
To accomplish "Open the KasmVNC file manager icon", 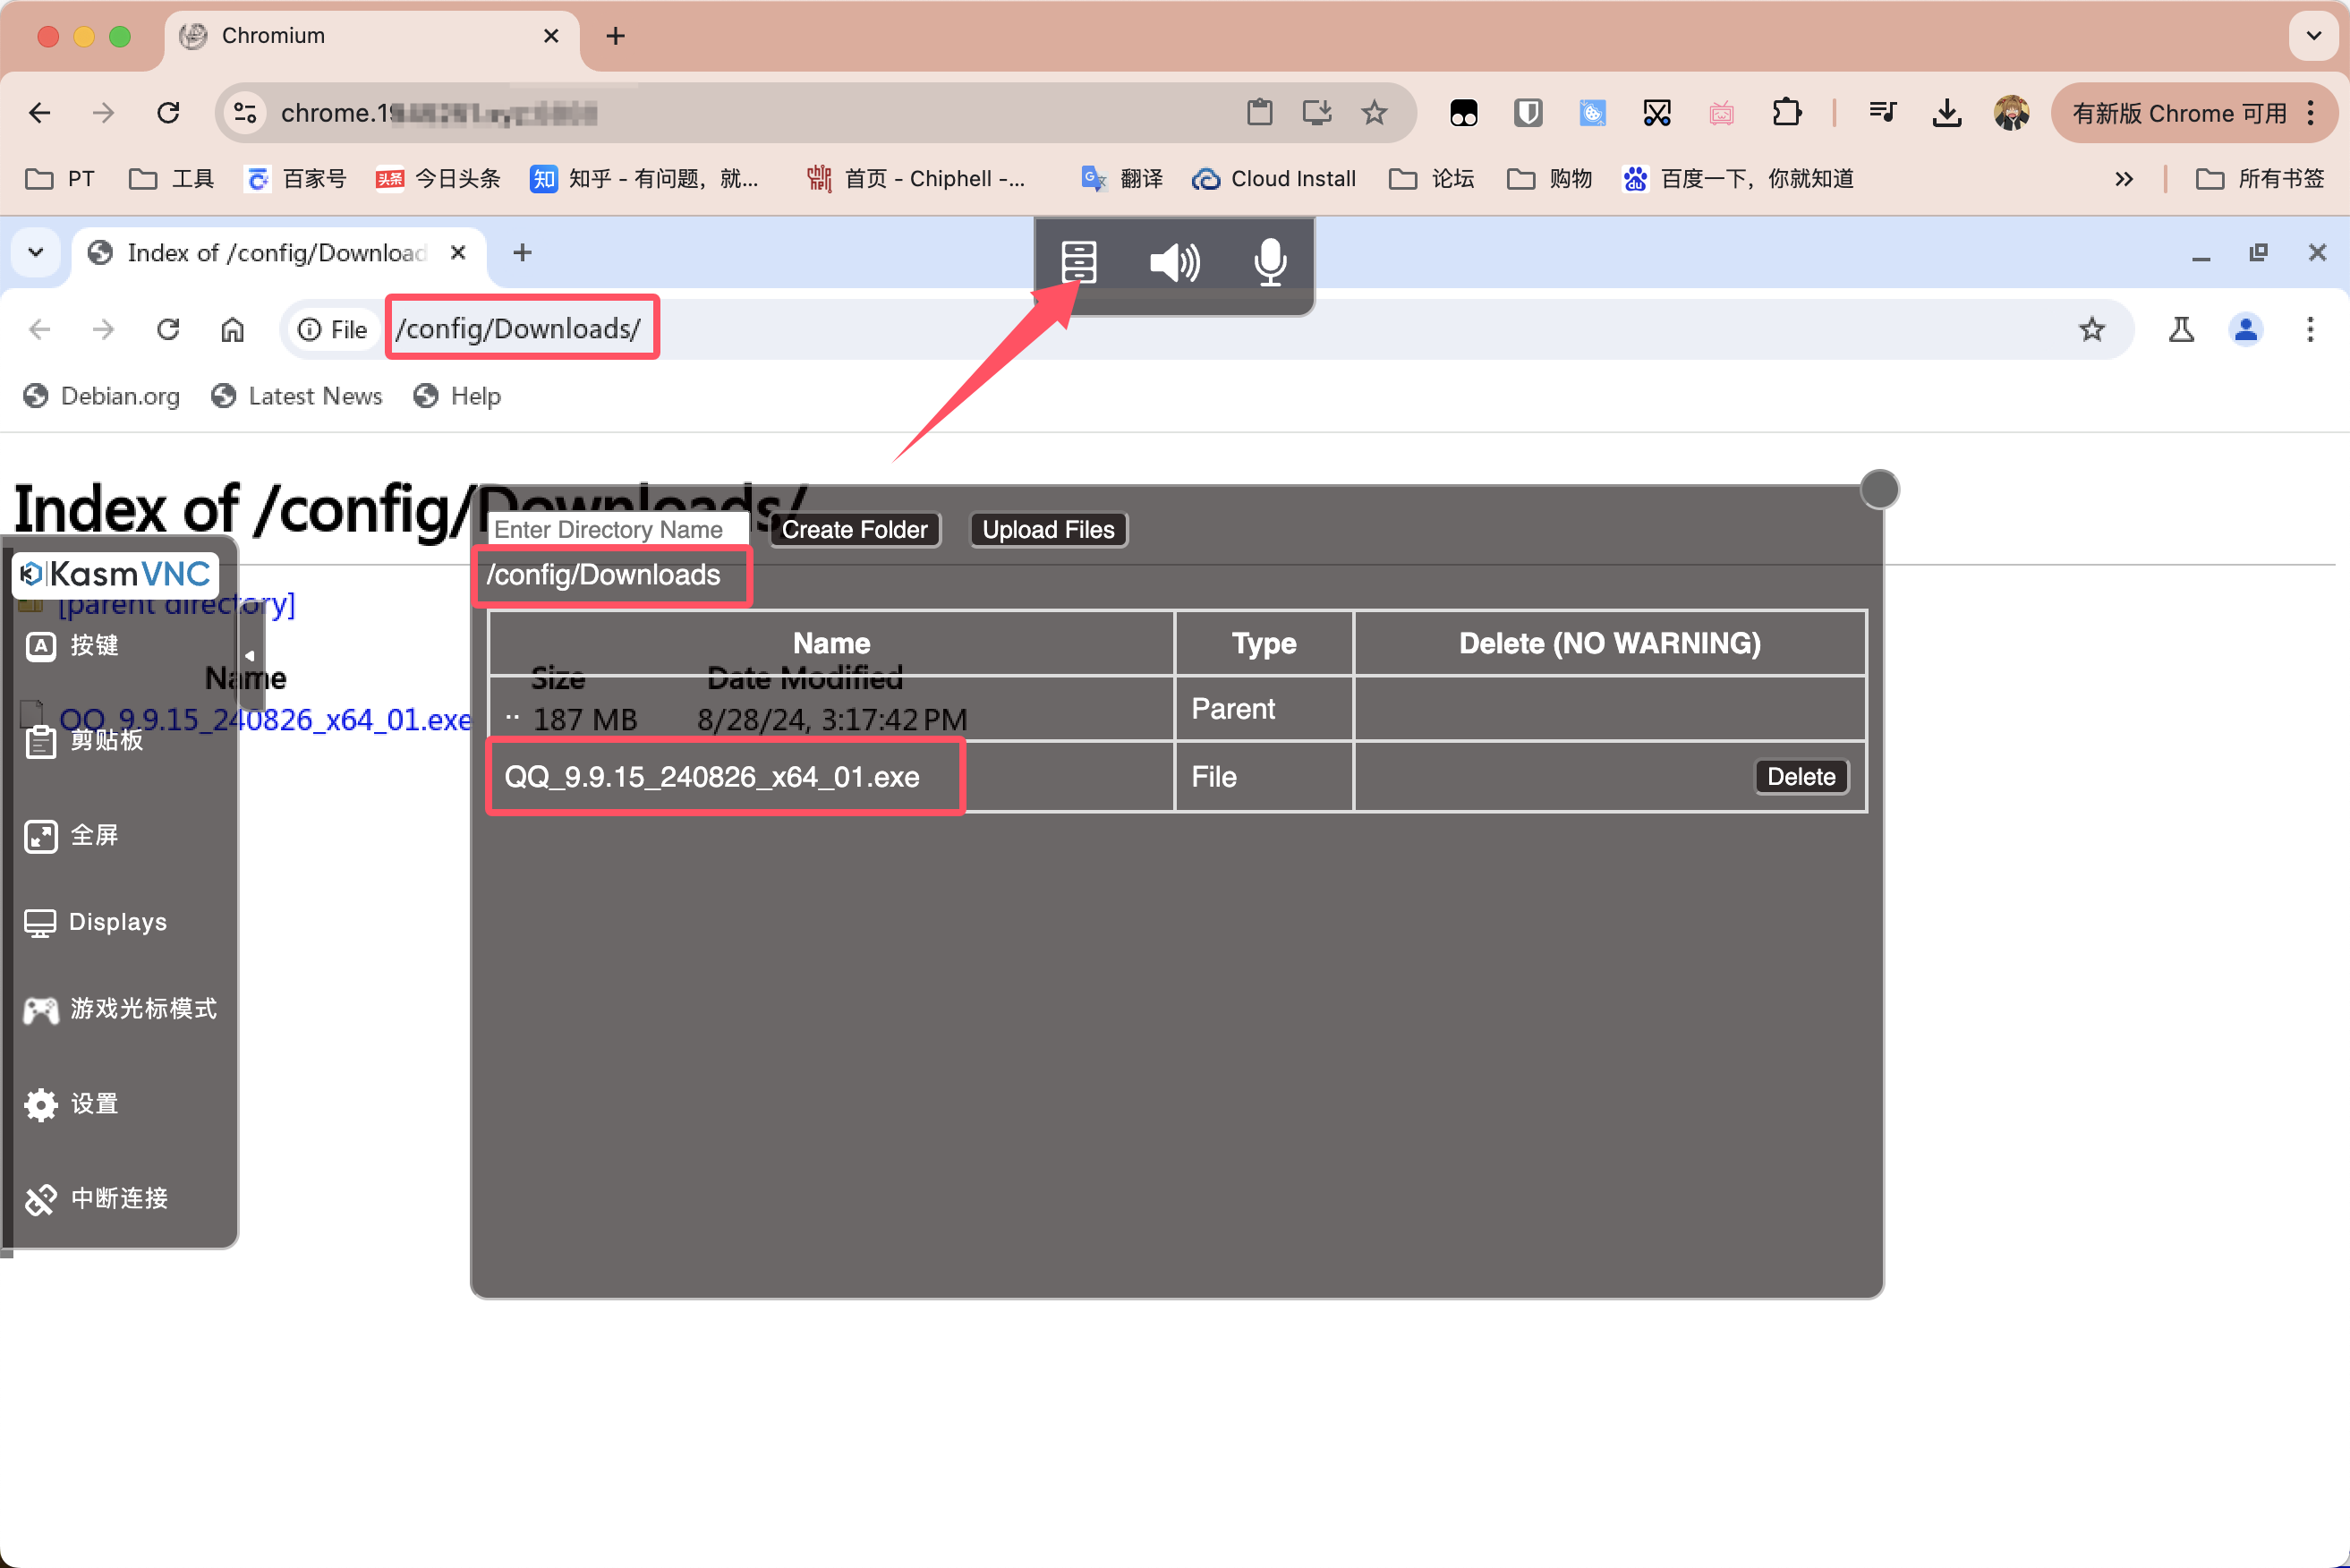I will point(1078,262).
